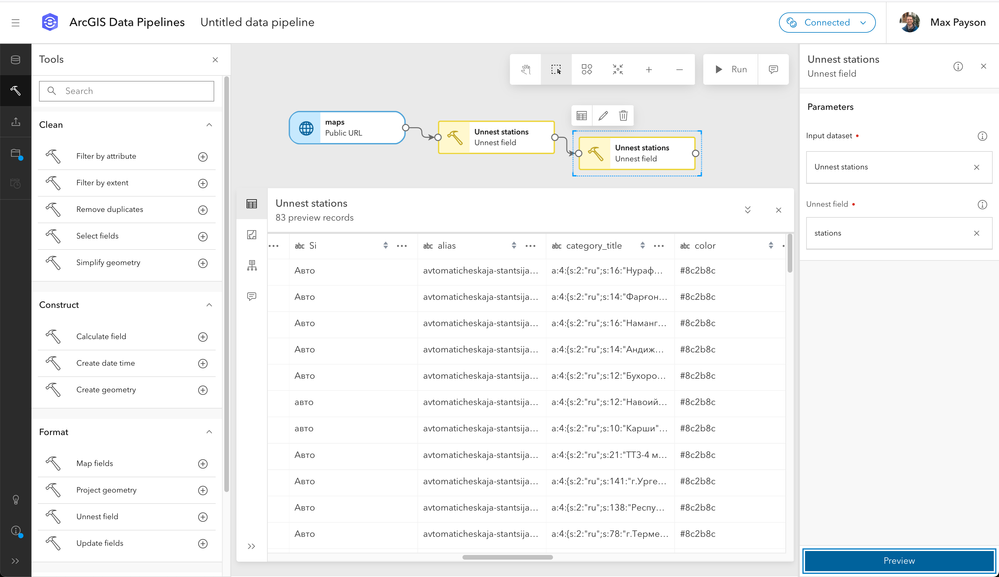Sort the alias column
This screenshot has height=577, width=999.
514,246
